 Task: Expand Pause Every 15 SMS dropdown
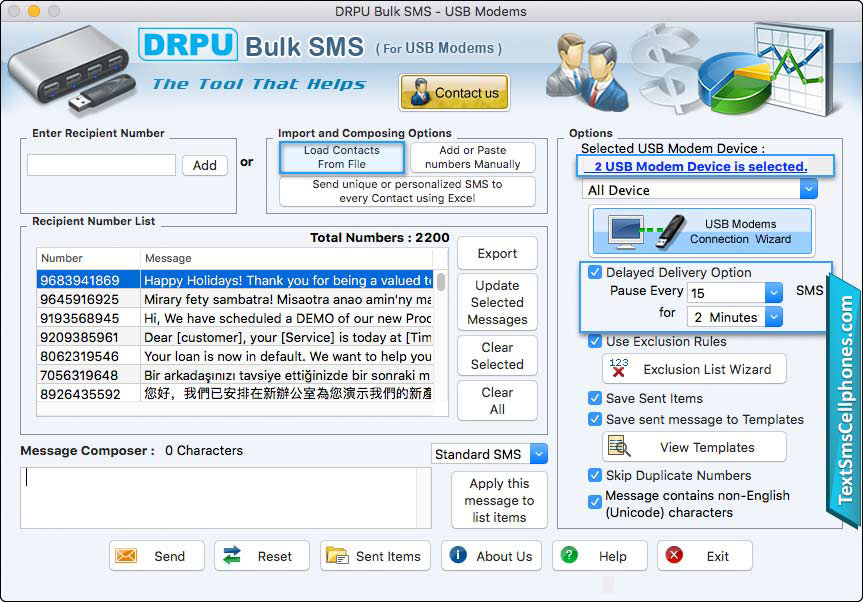(773, 293)
